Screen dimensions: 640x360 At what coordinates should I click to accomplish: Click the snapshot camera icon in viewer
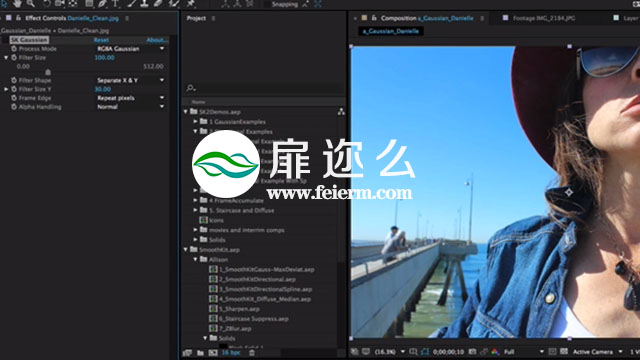click(472, 352)
